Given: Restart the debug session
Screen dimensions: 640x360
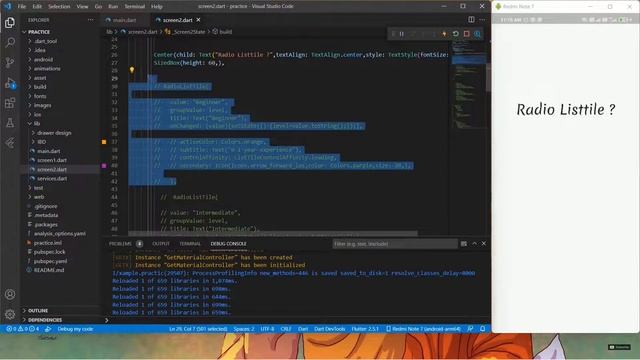Looking at the screenshot, I should tap(456, 34).
